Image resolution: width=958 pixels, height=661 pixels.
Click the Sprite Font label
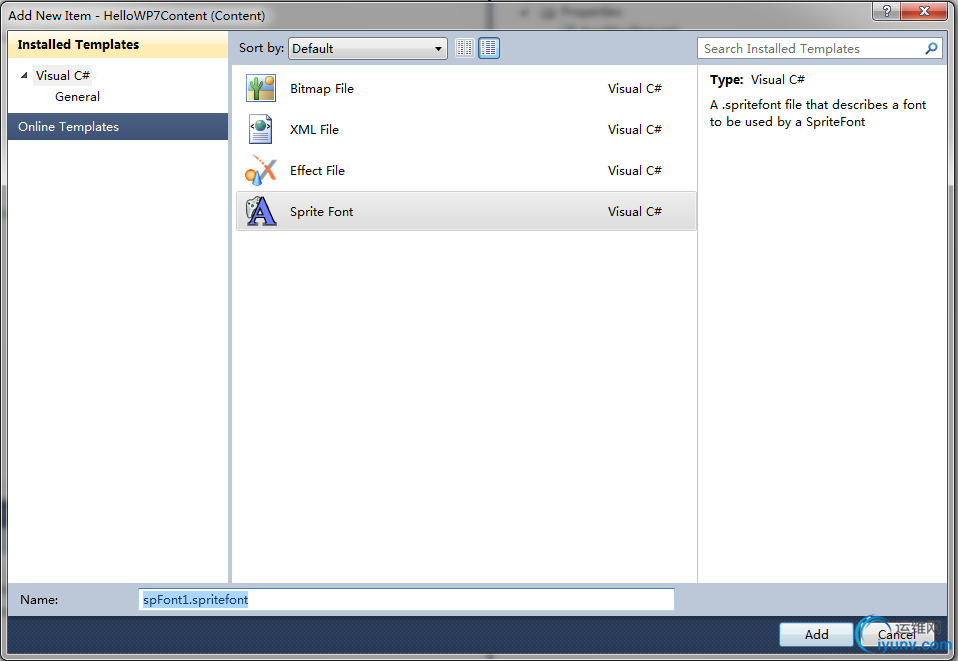point(321,211)
